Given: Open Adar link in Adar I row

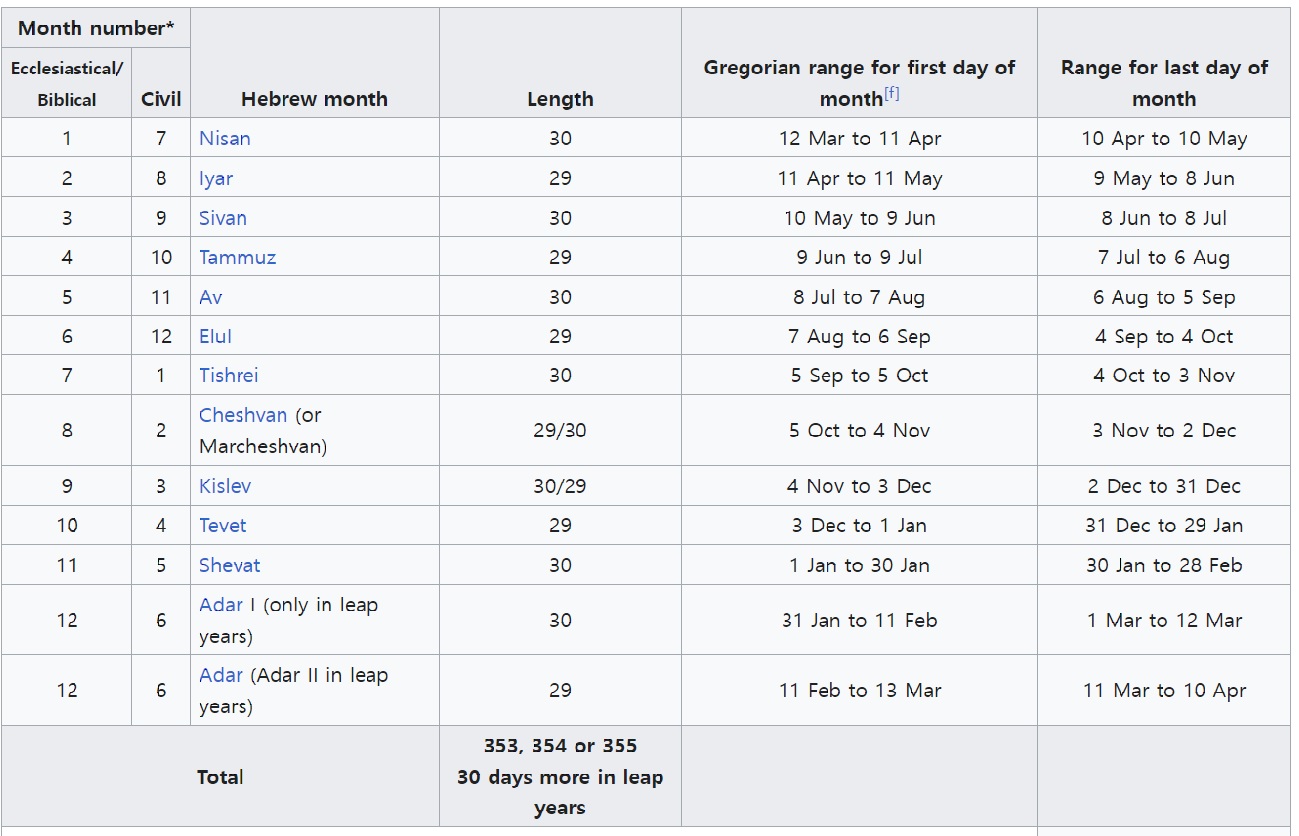Looking at the screenshot, I should pos(221,605).
